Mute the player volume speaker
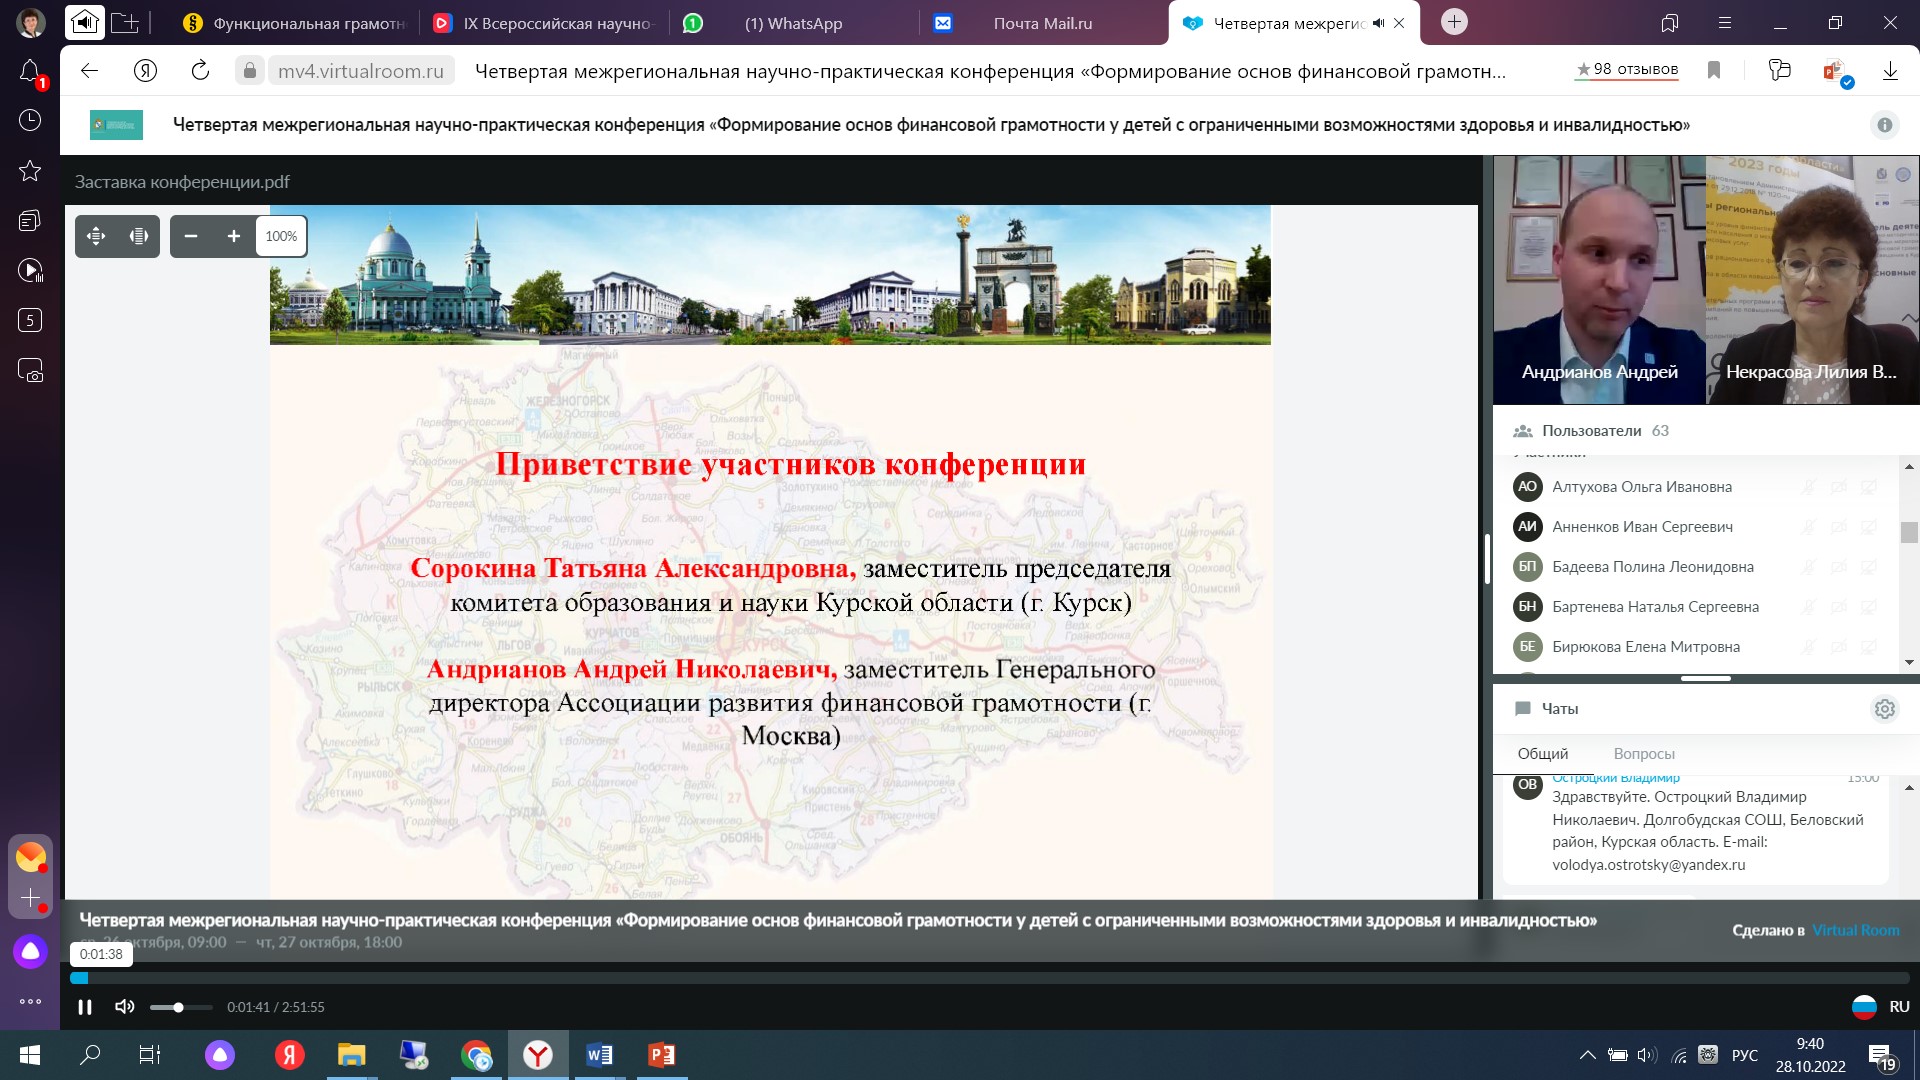1920x1080 pixels. click(125, 1007)
